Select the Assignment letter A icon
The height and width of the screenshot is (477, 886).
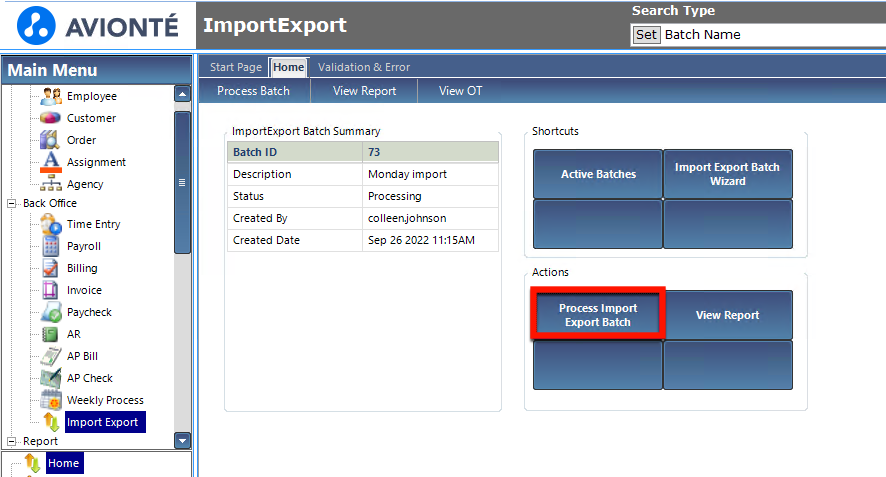(51, 162)
